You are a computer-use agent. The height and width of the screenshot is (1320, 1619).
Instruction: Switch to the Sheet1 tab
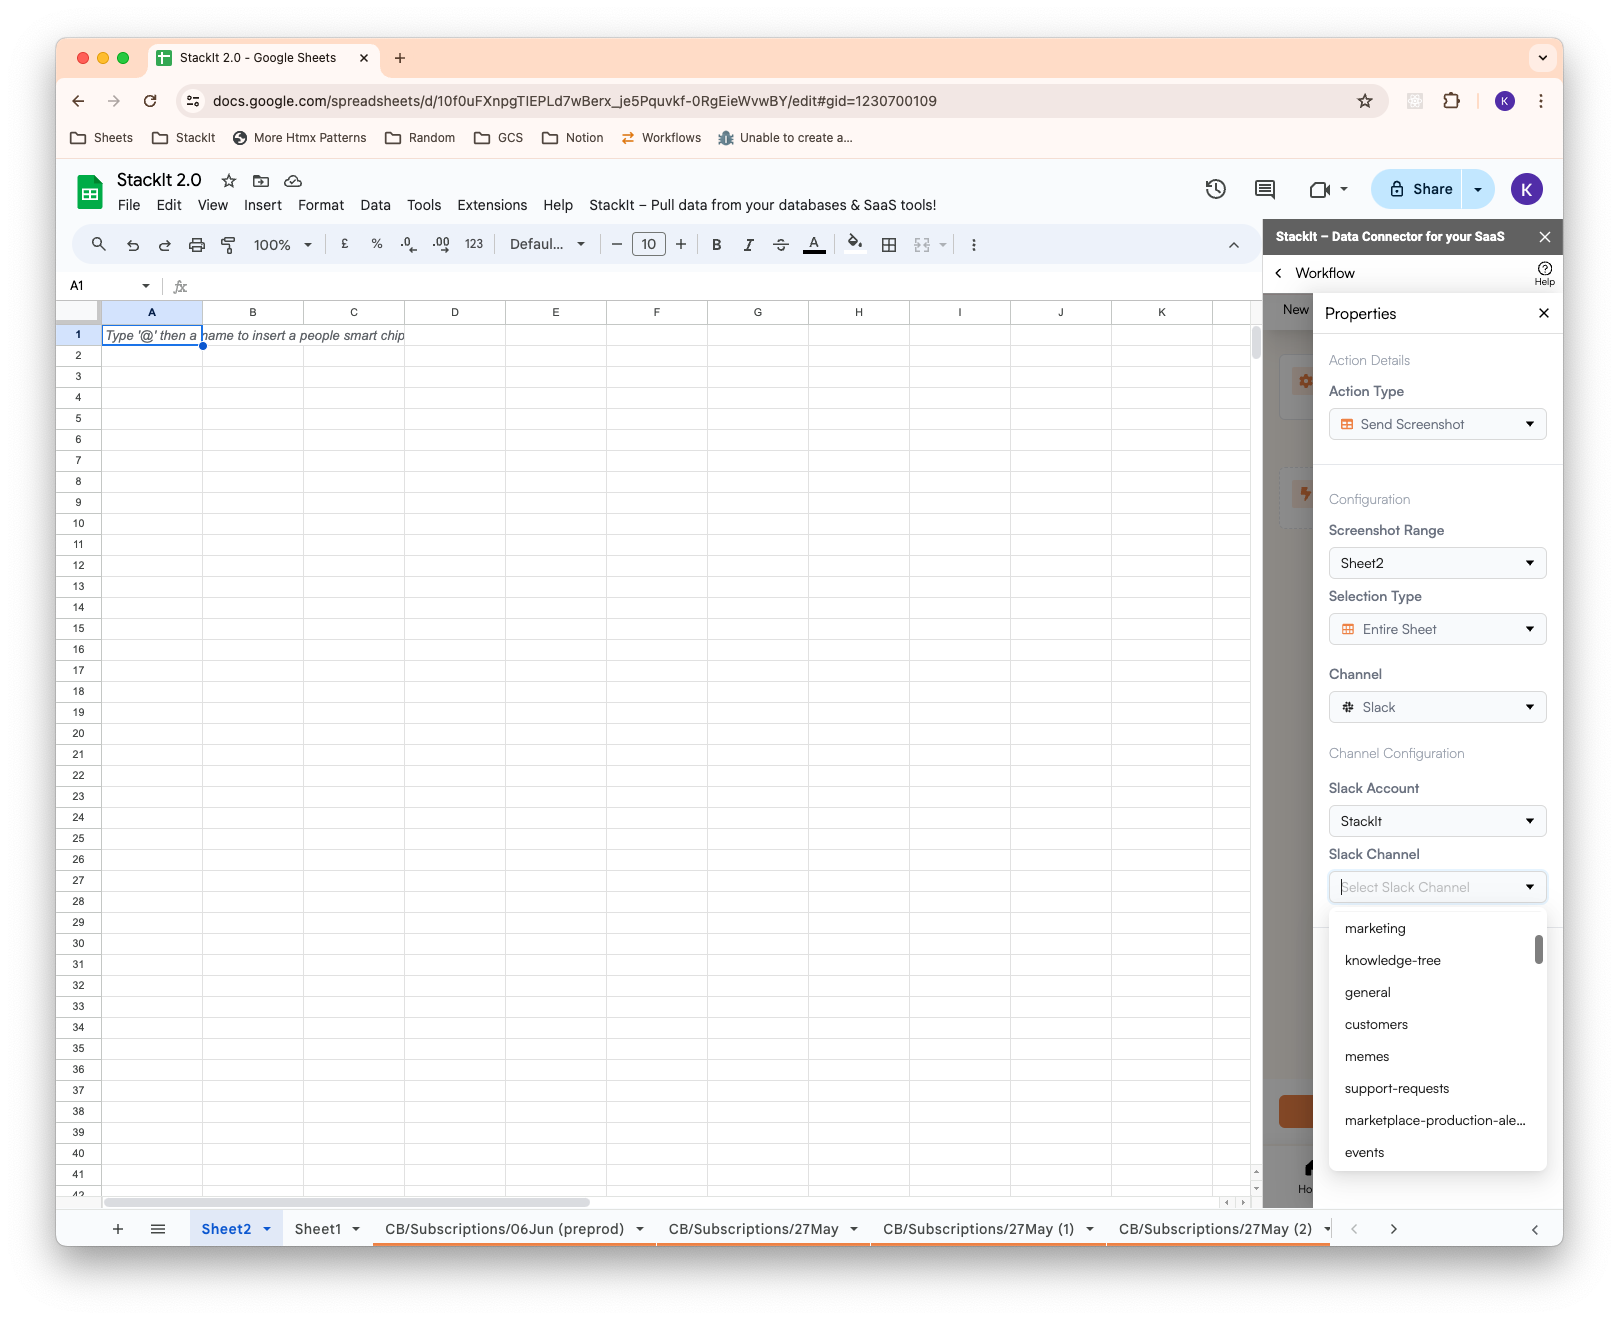click(318, 1229)
